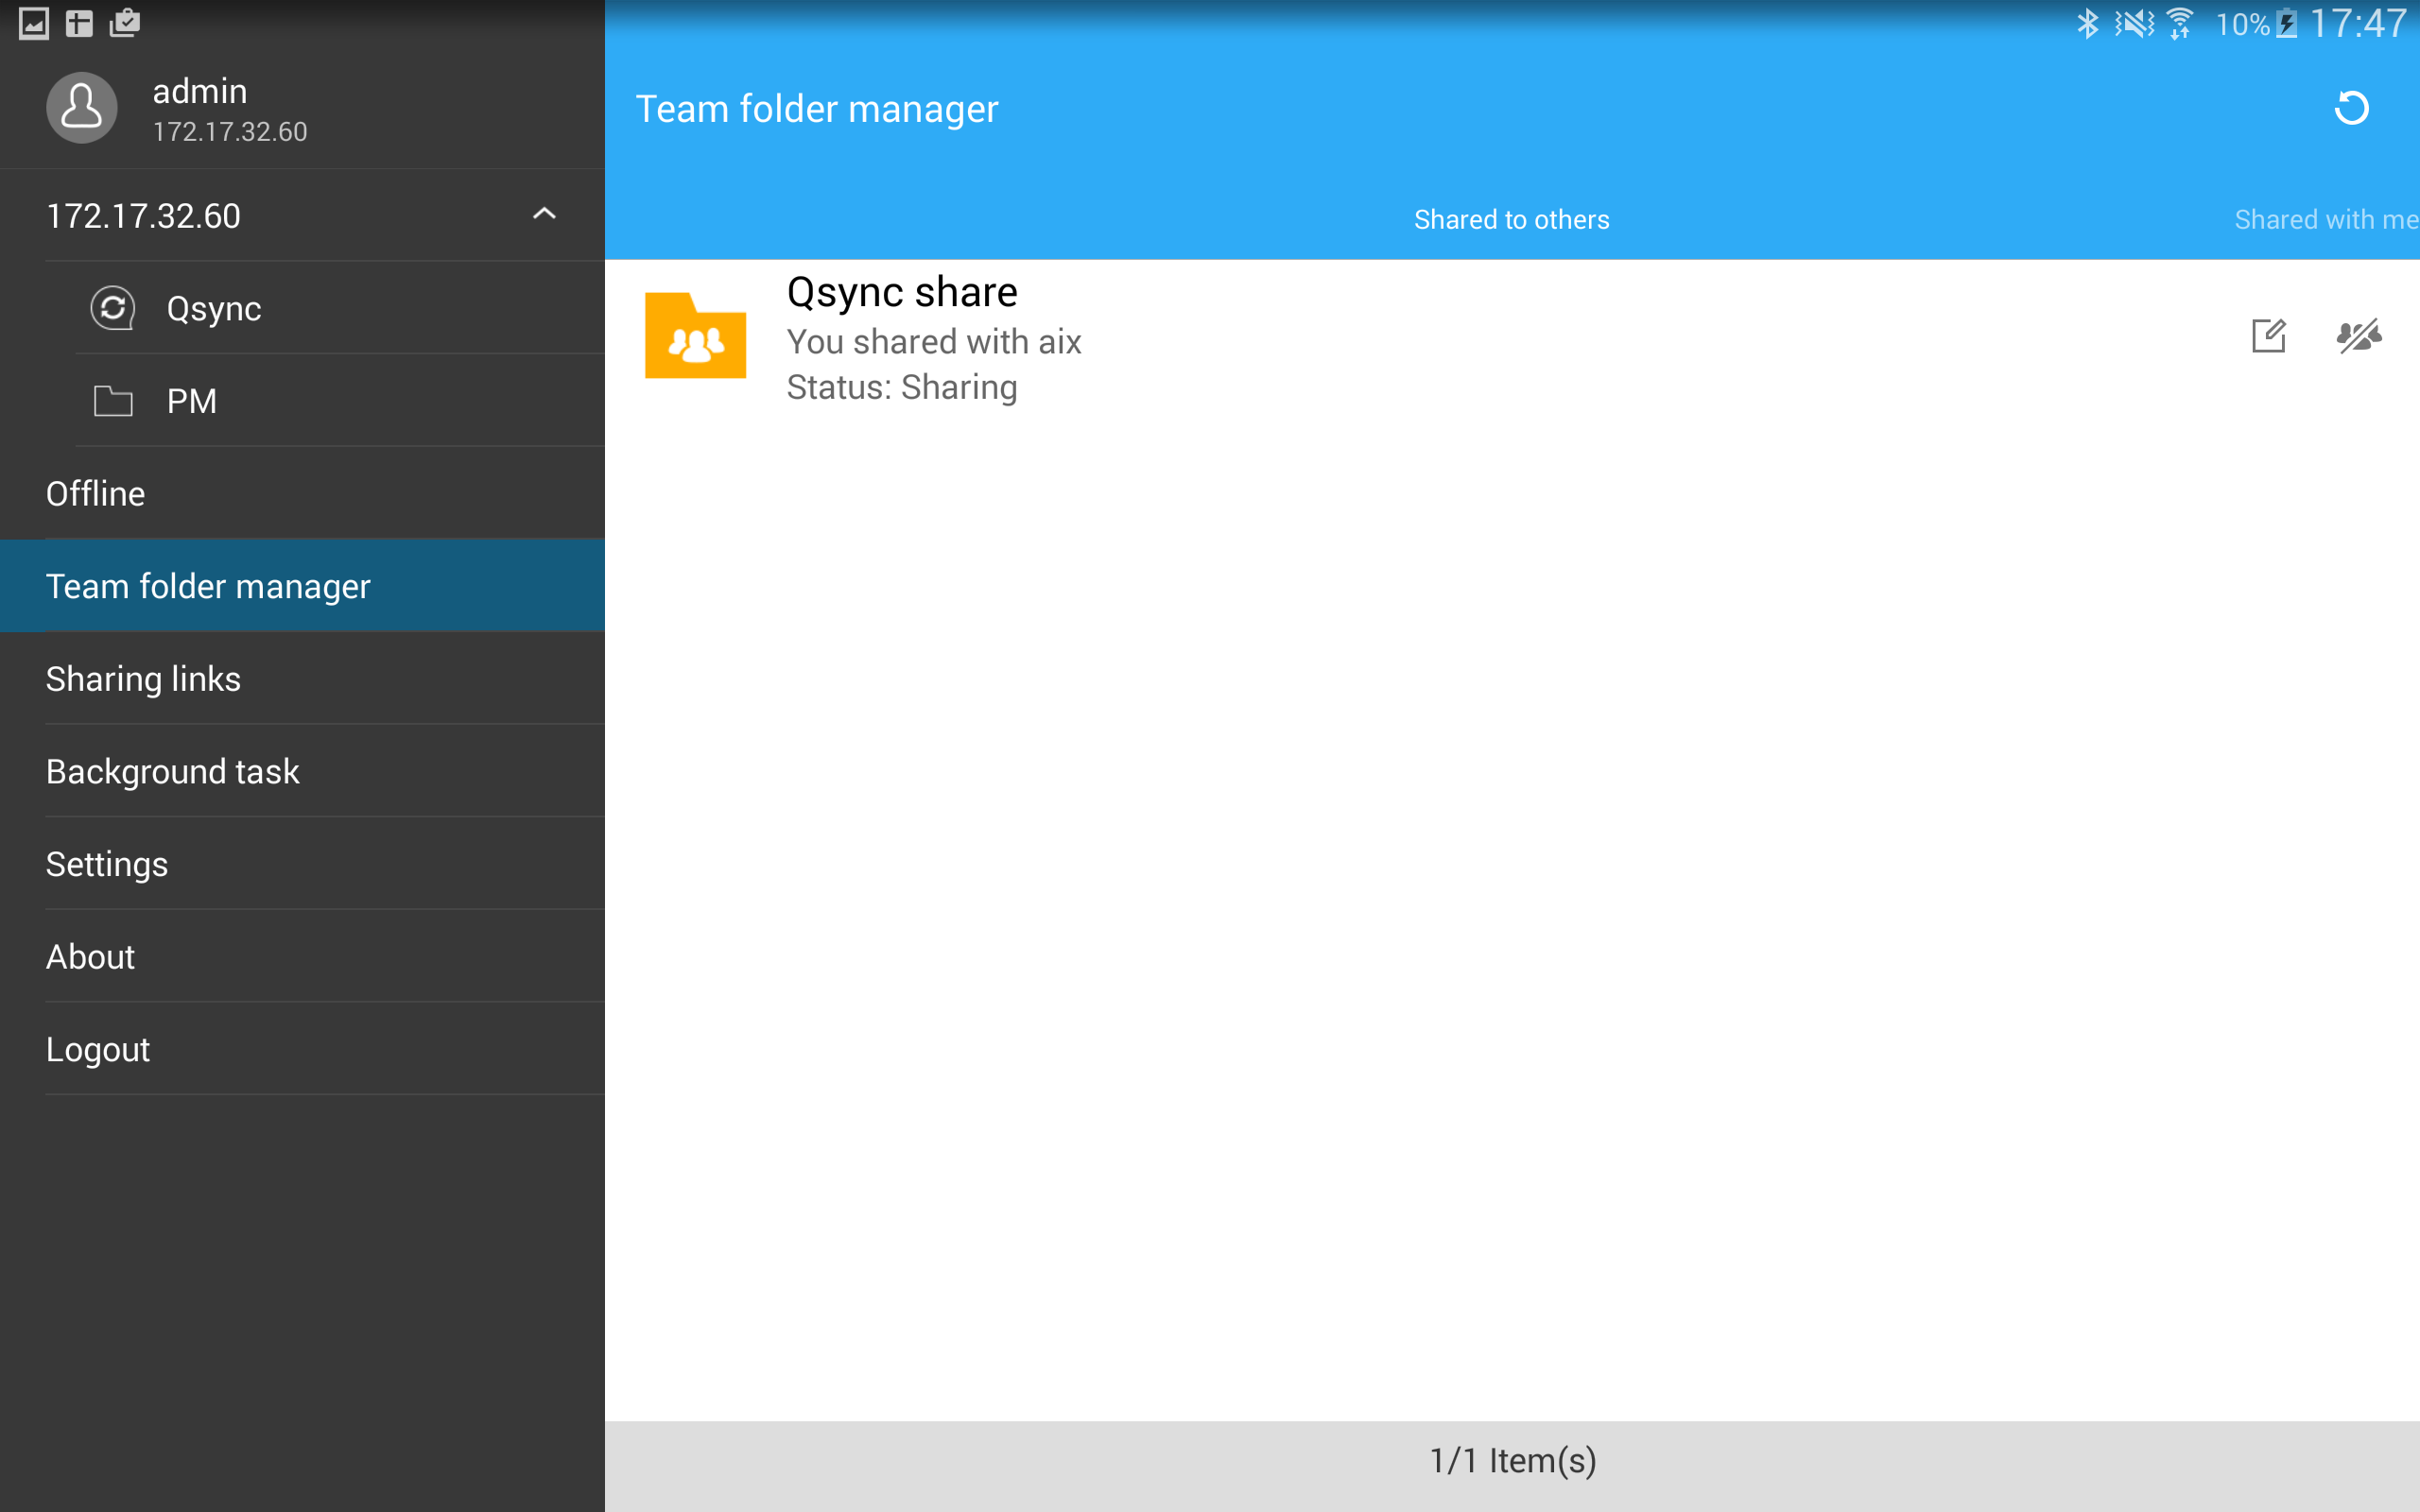2420x1512 pixels.
Task: Open Background task menu item
Action: [172, 771]
